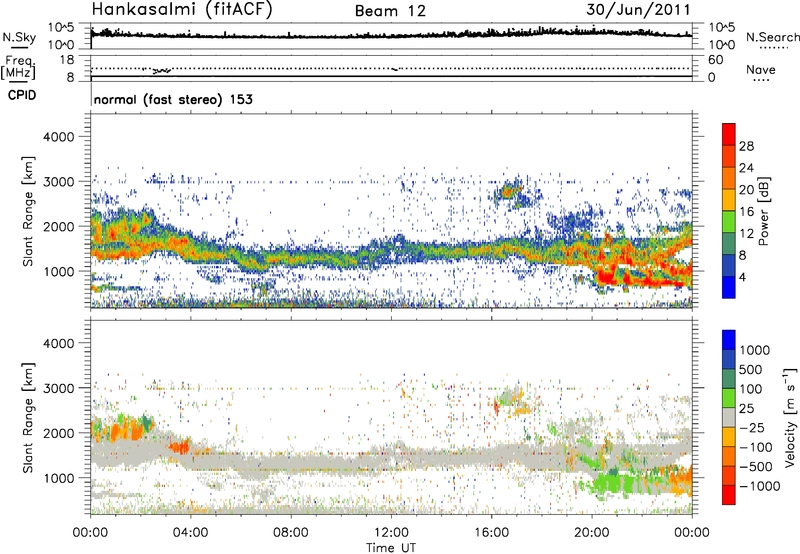800x554 pixels.
Task: Click the '28' tick on Power colorbar
Action: 746,146
